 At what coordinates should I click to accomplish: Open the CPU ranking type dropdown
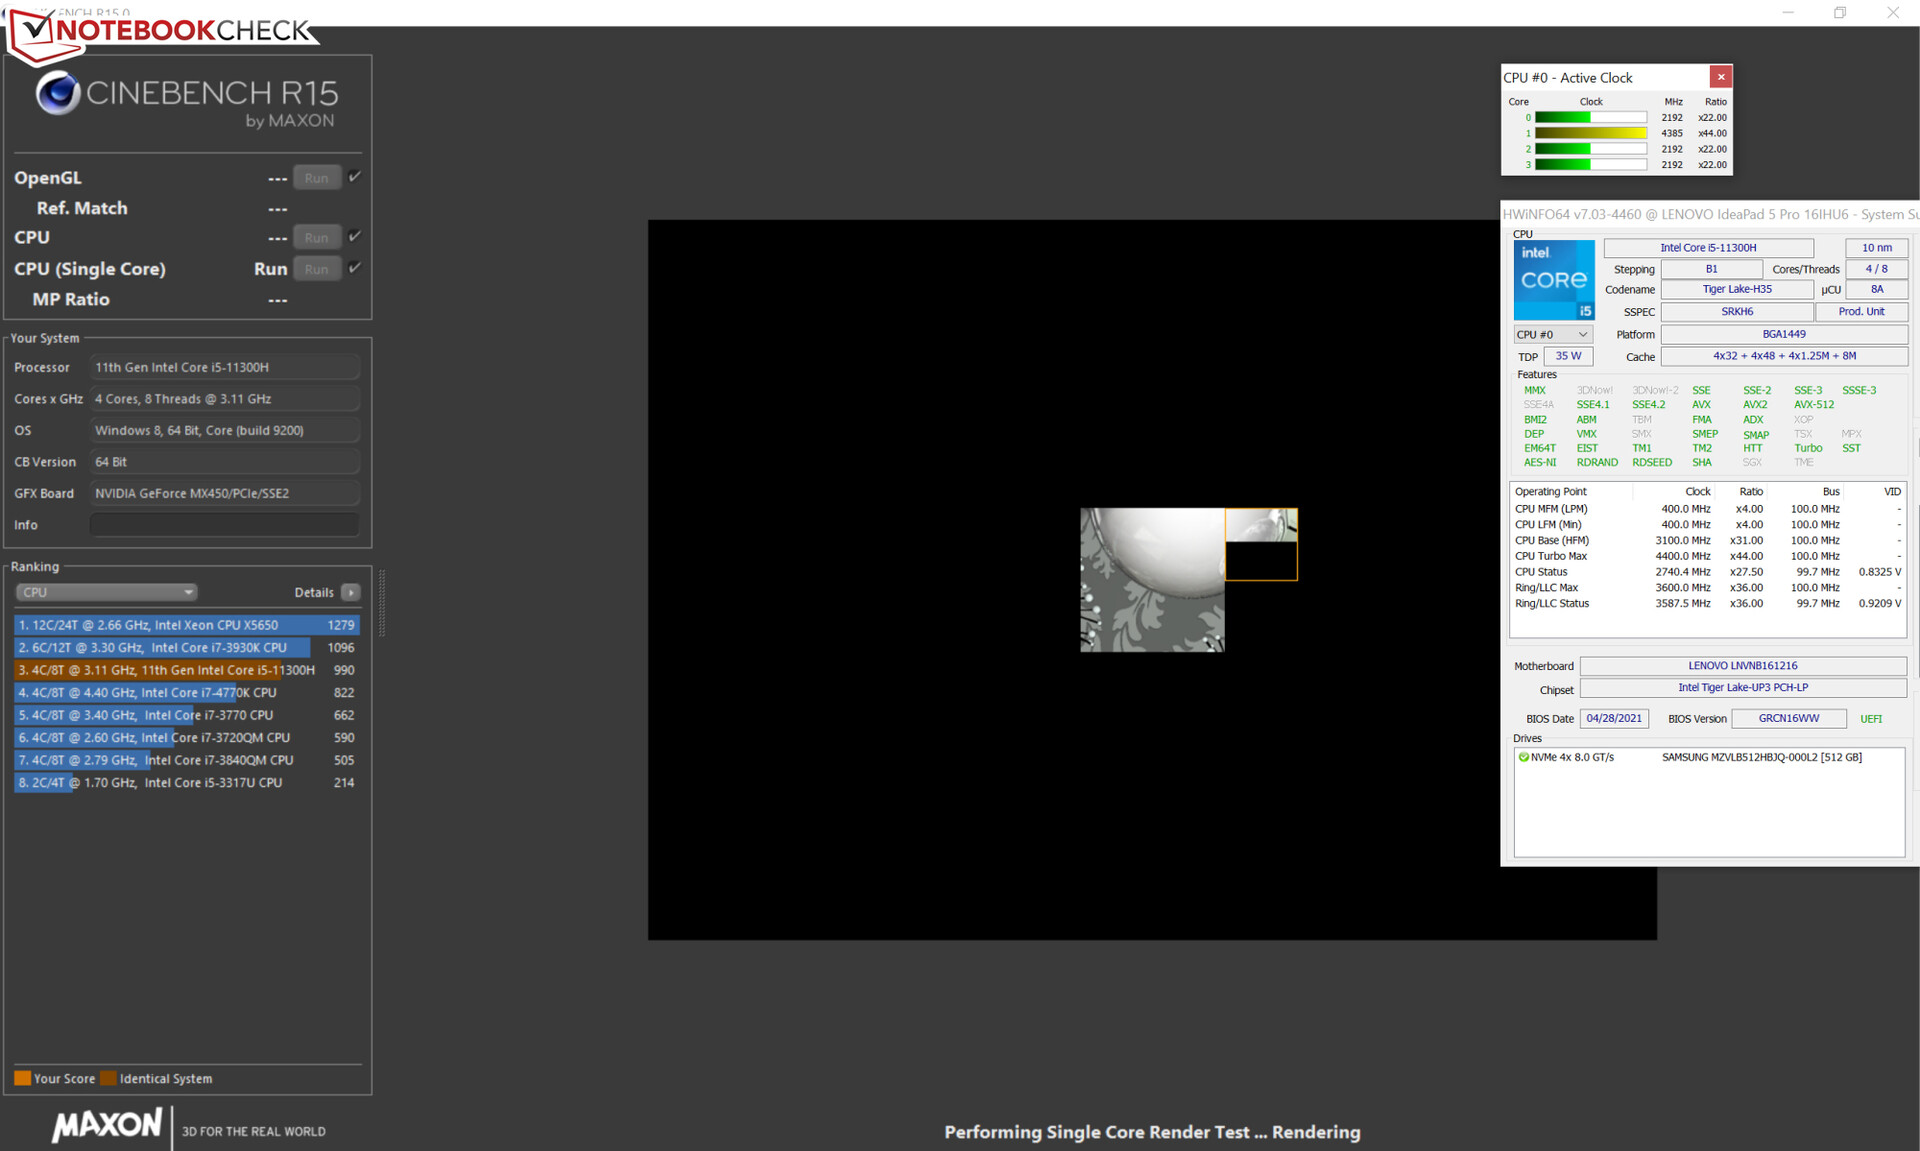coord(106,592)
